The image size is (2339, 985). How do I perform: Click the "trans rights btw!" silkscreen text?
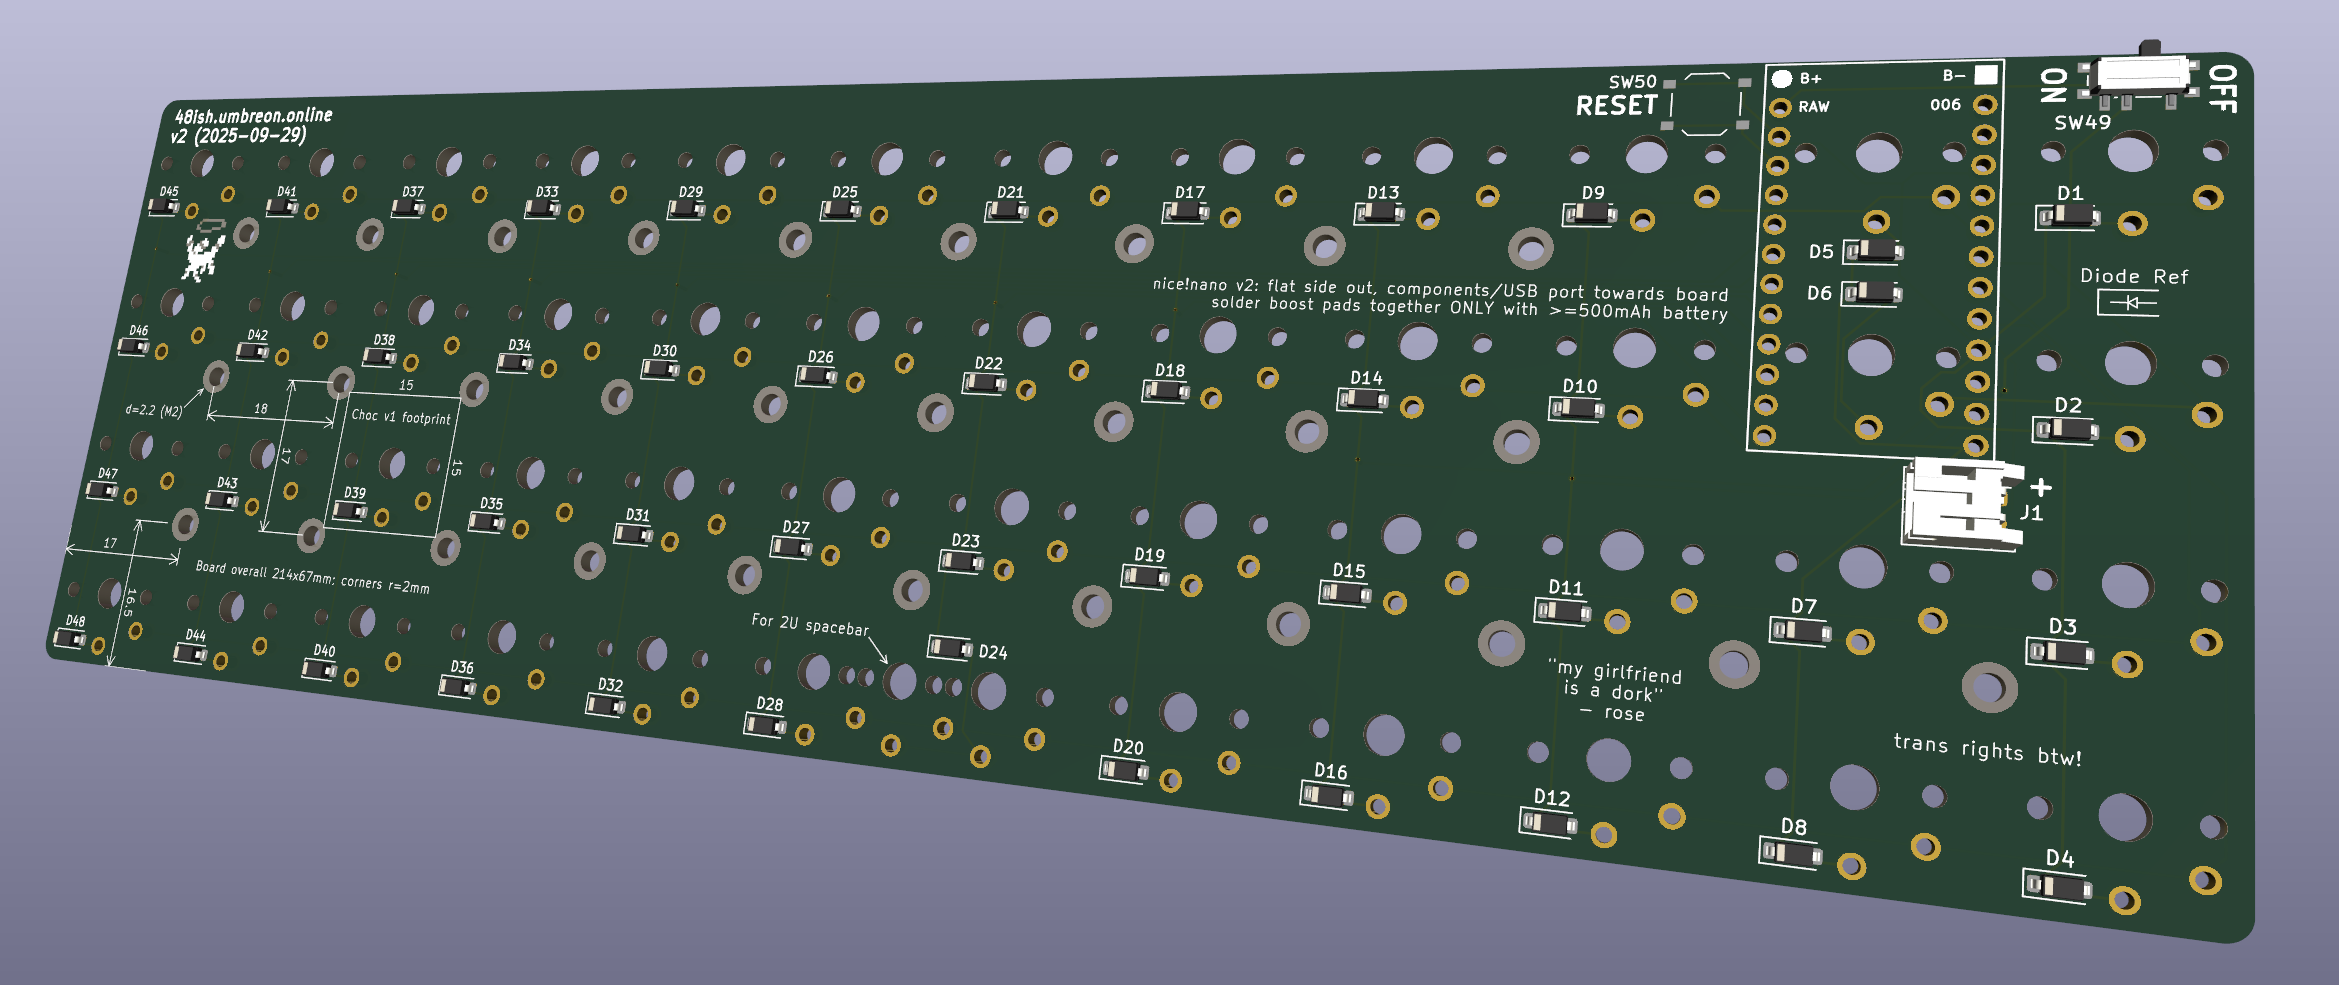coord(1987,750)
